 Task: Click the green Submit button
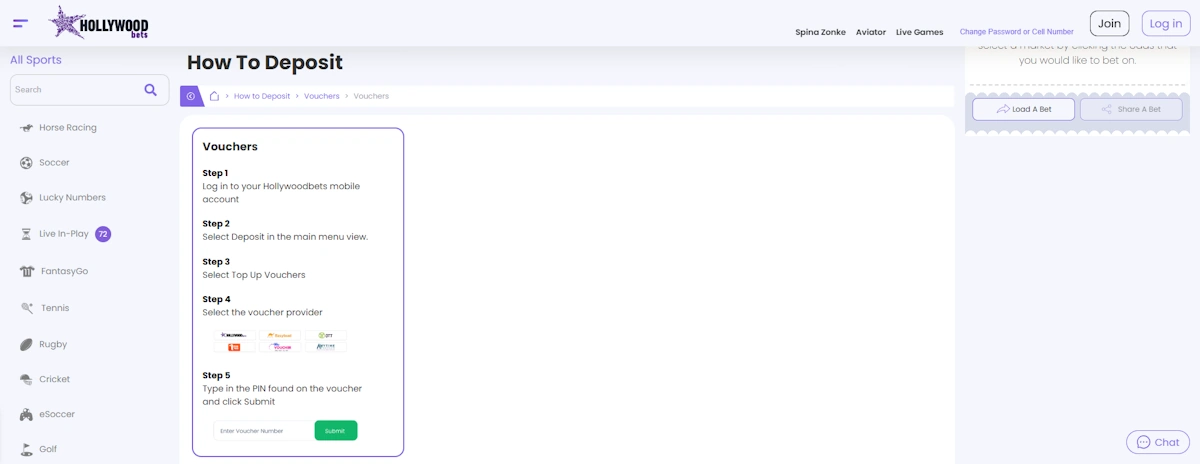click(x=335, y=431)
